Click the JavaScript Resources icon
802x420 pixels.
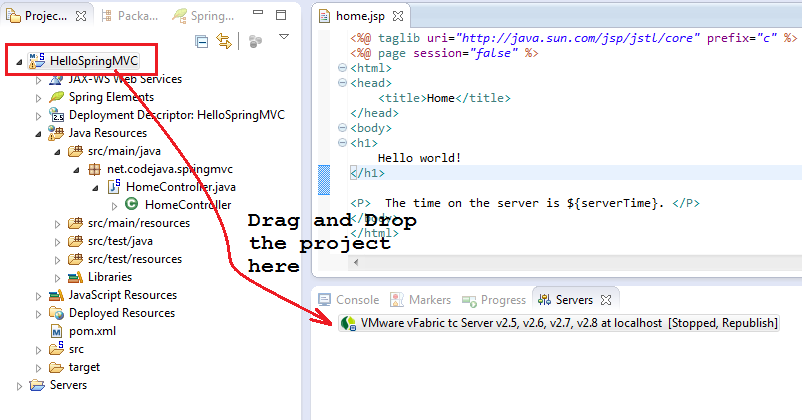[x=56, y=295]
